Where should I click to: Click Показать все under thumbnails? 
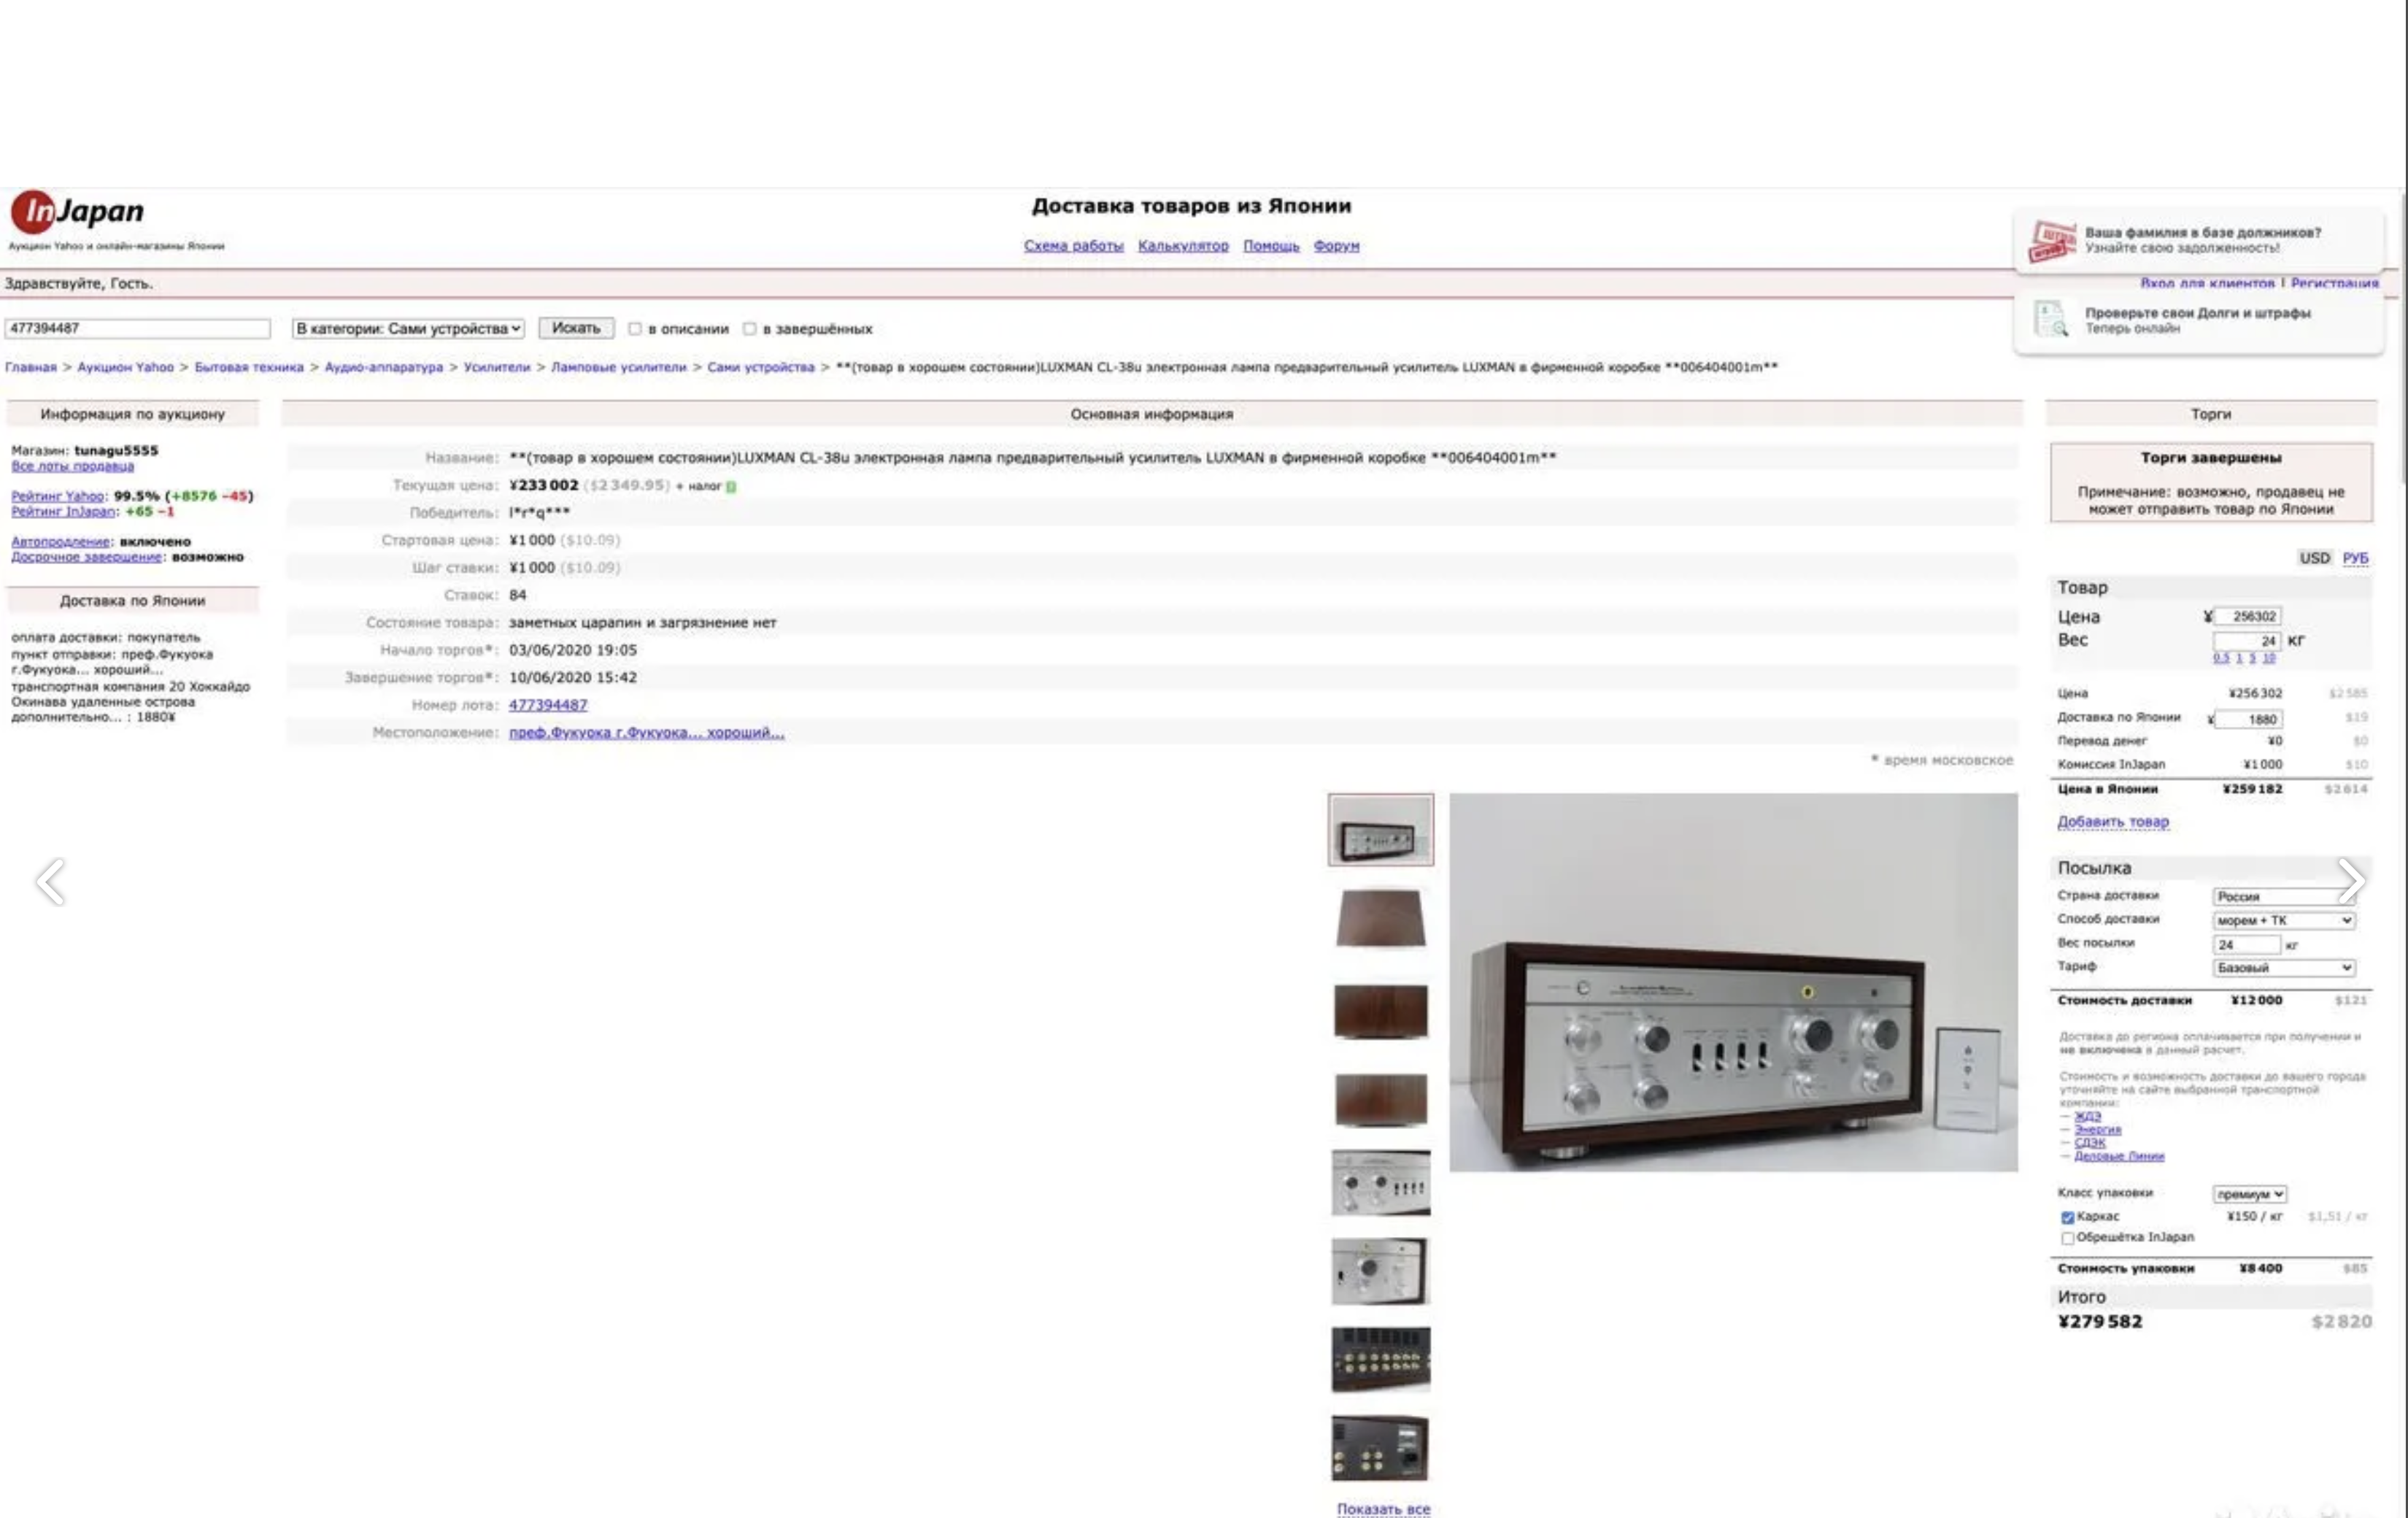pyautogui.click(x=1384, y=1509)
